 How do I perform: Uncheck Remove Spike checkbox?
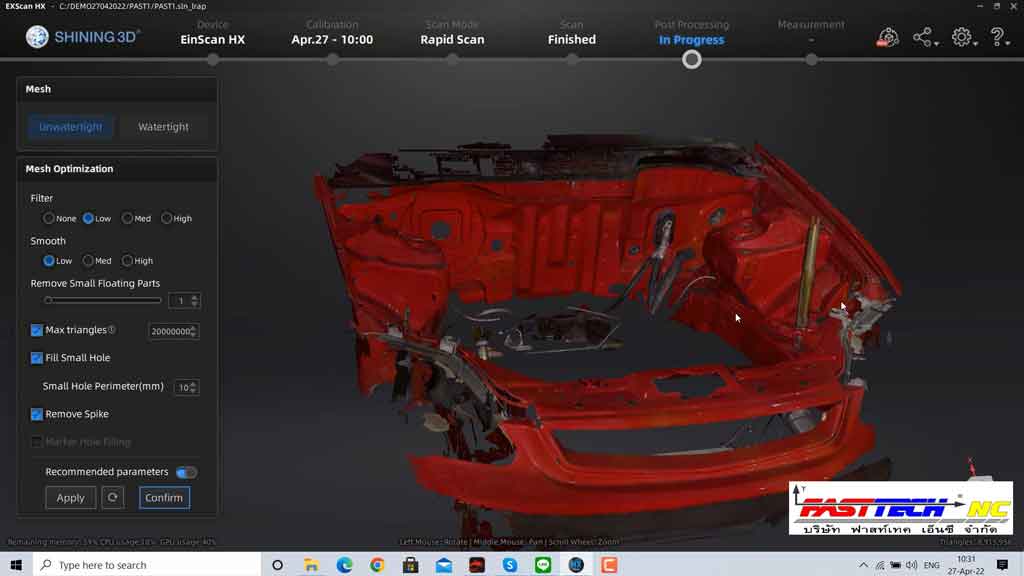tap(37, 414)
